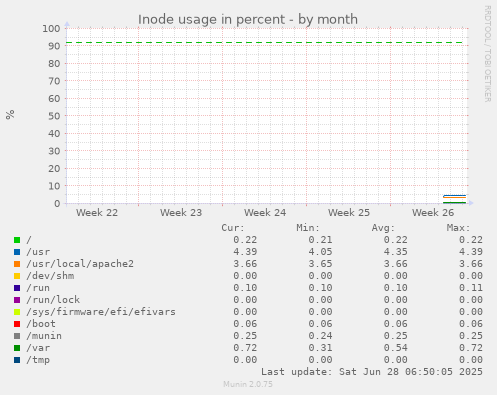Image resolution: width=497 pixels, height=395 pixels.
Task: Click the blue swatch for /usr
Action: point(17,252)
